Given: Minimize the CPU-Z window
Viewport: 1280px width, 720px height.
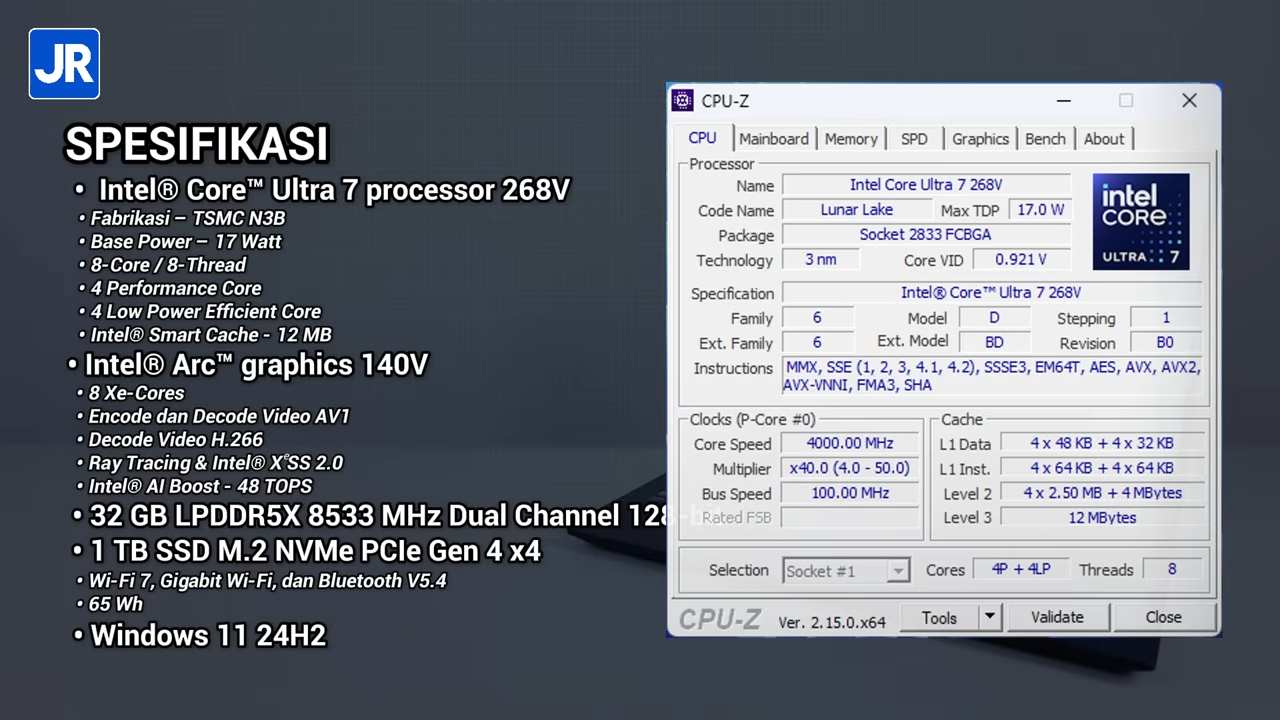Looking at the screenshot, I should 1063,101.
